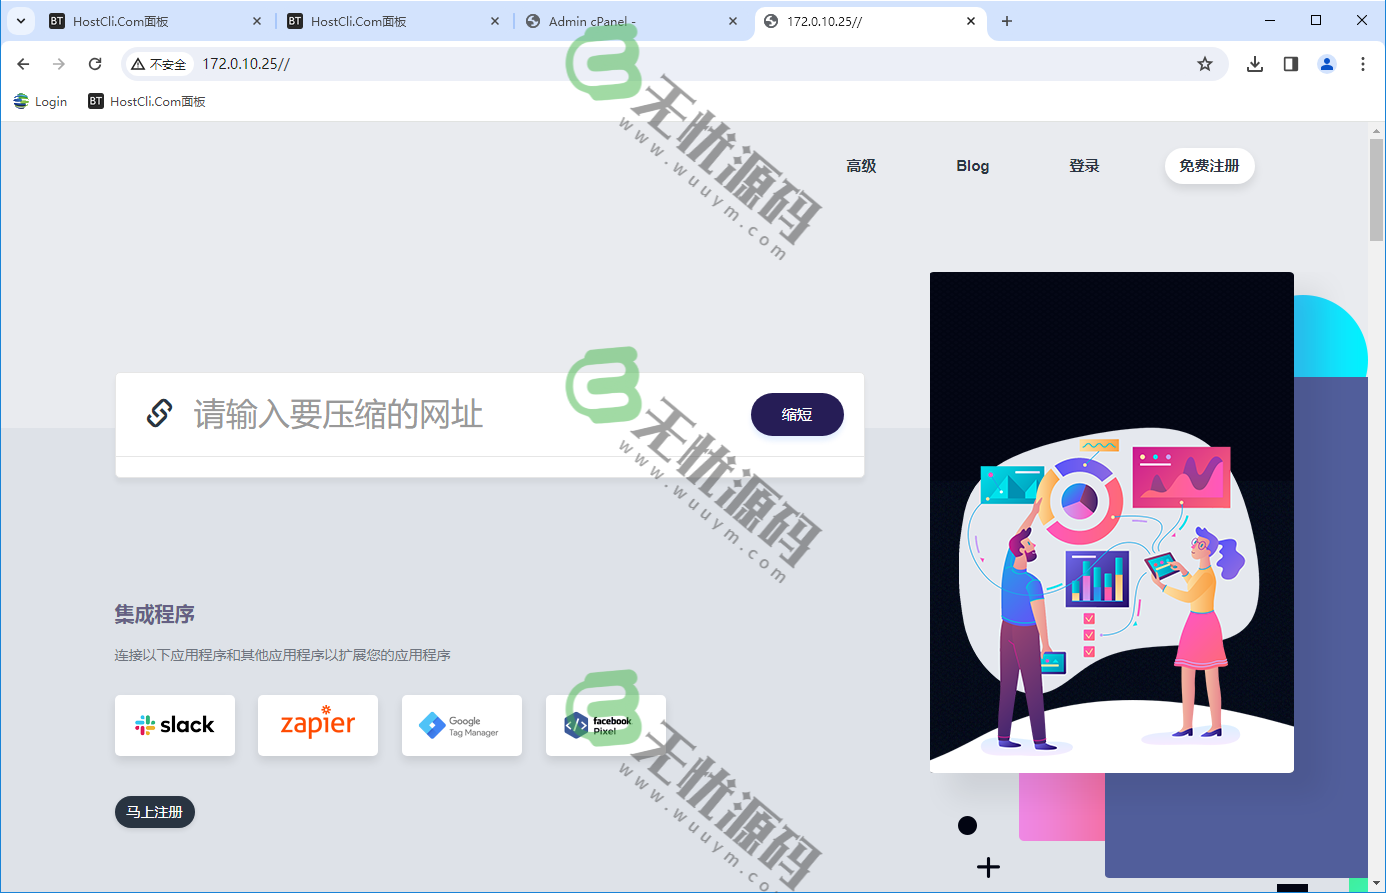This screenshot has width=1386, height=893.
Task: Click the Facebook Pixel integration
Action: [x=604, y=725]
